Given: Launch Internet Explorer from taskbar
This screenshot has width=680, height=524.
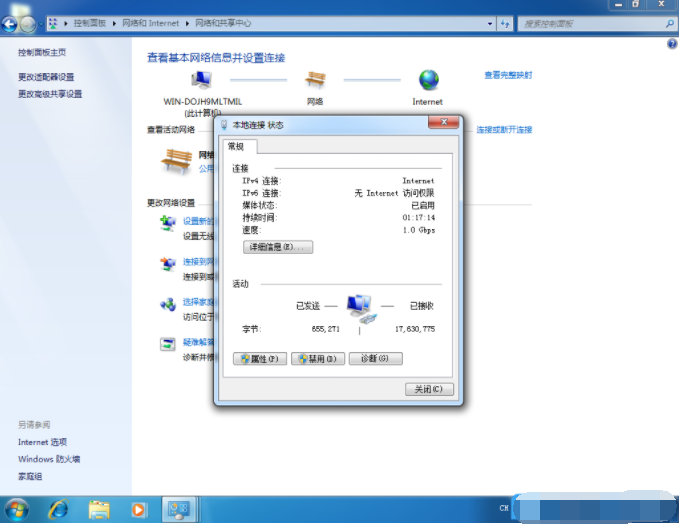Looking at the screenshot, I should pos(59,509).
